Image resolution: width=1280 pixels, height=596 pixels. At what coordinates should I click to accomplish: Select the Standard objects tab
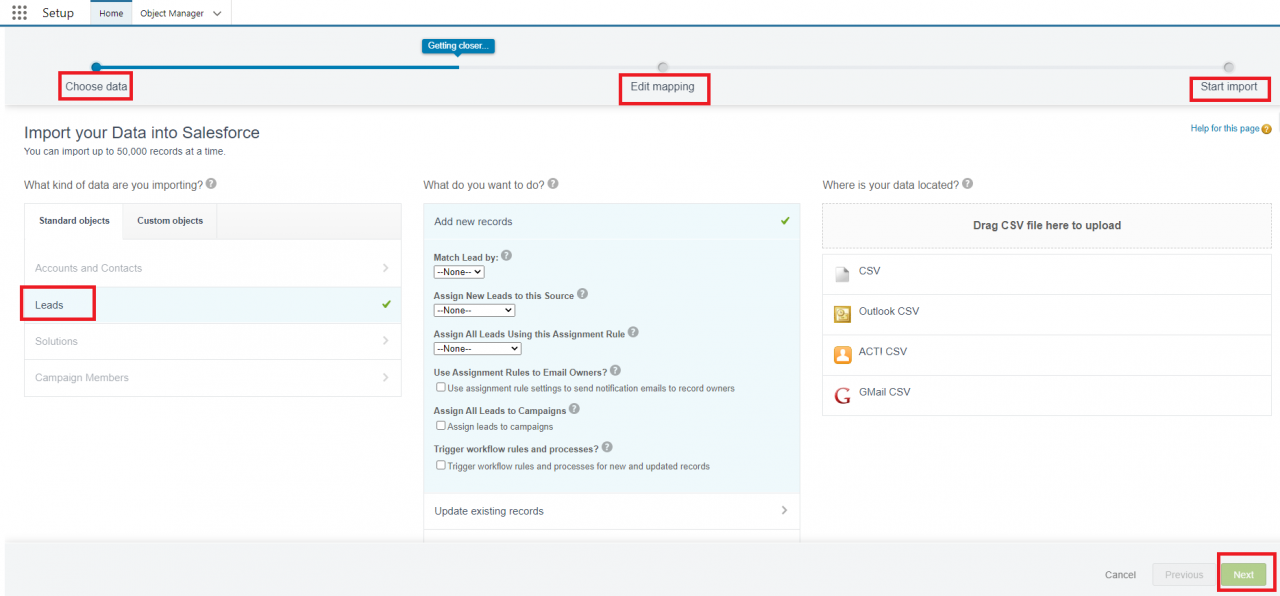point(74,221)
